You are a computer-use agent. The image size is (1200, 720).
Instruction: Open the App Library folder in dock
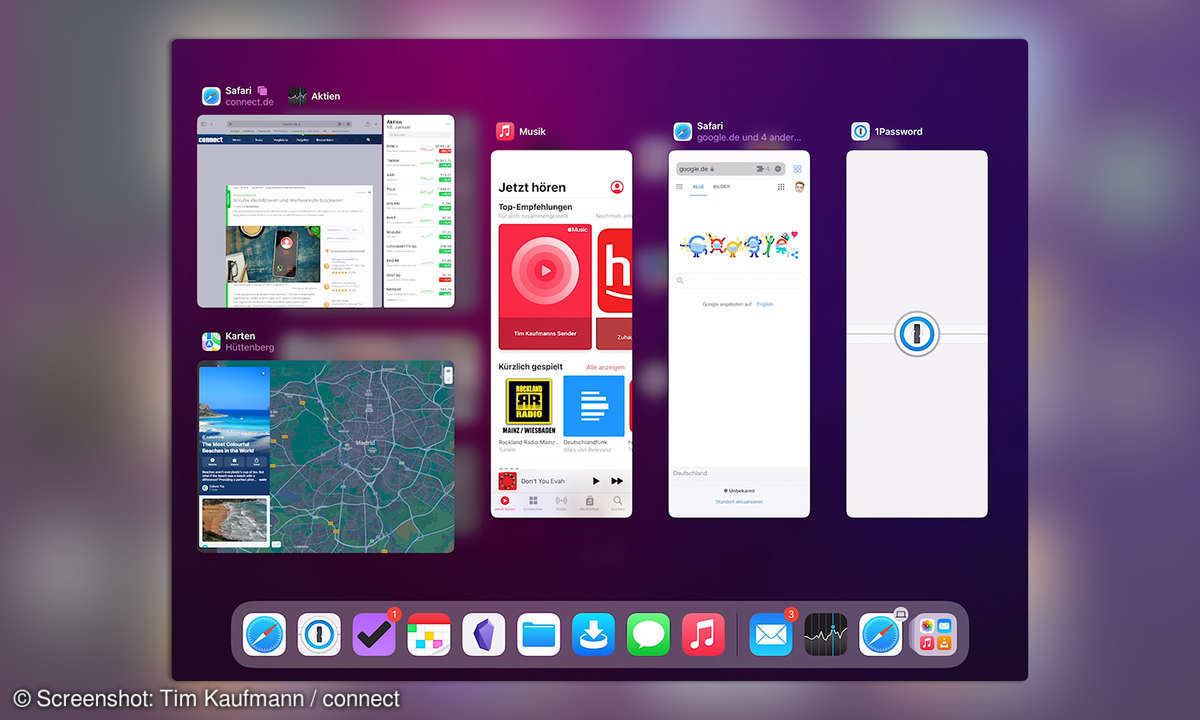(935, 635)
